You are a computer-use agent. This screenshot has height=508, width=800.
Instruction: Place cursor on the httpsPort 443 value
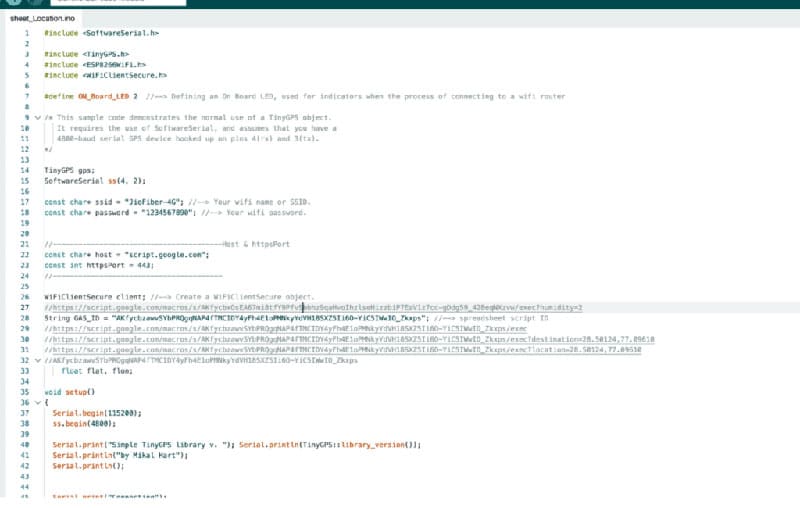144,265
